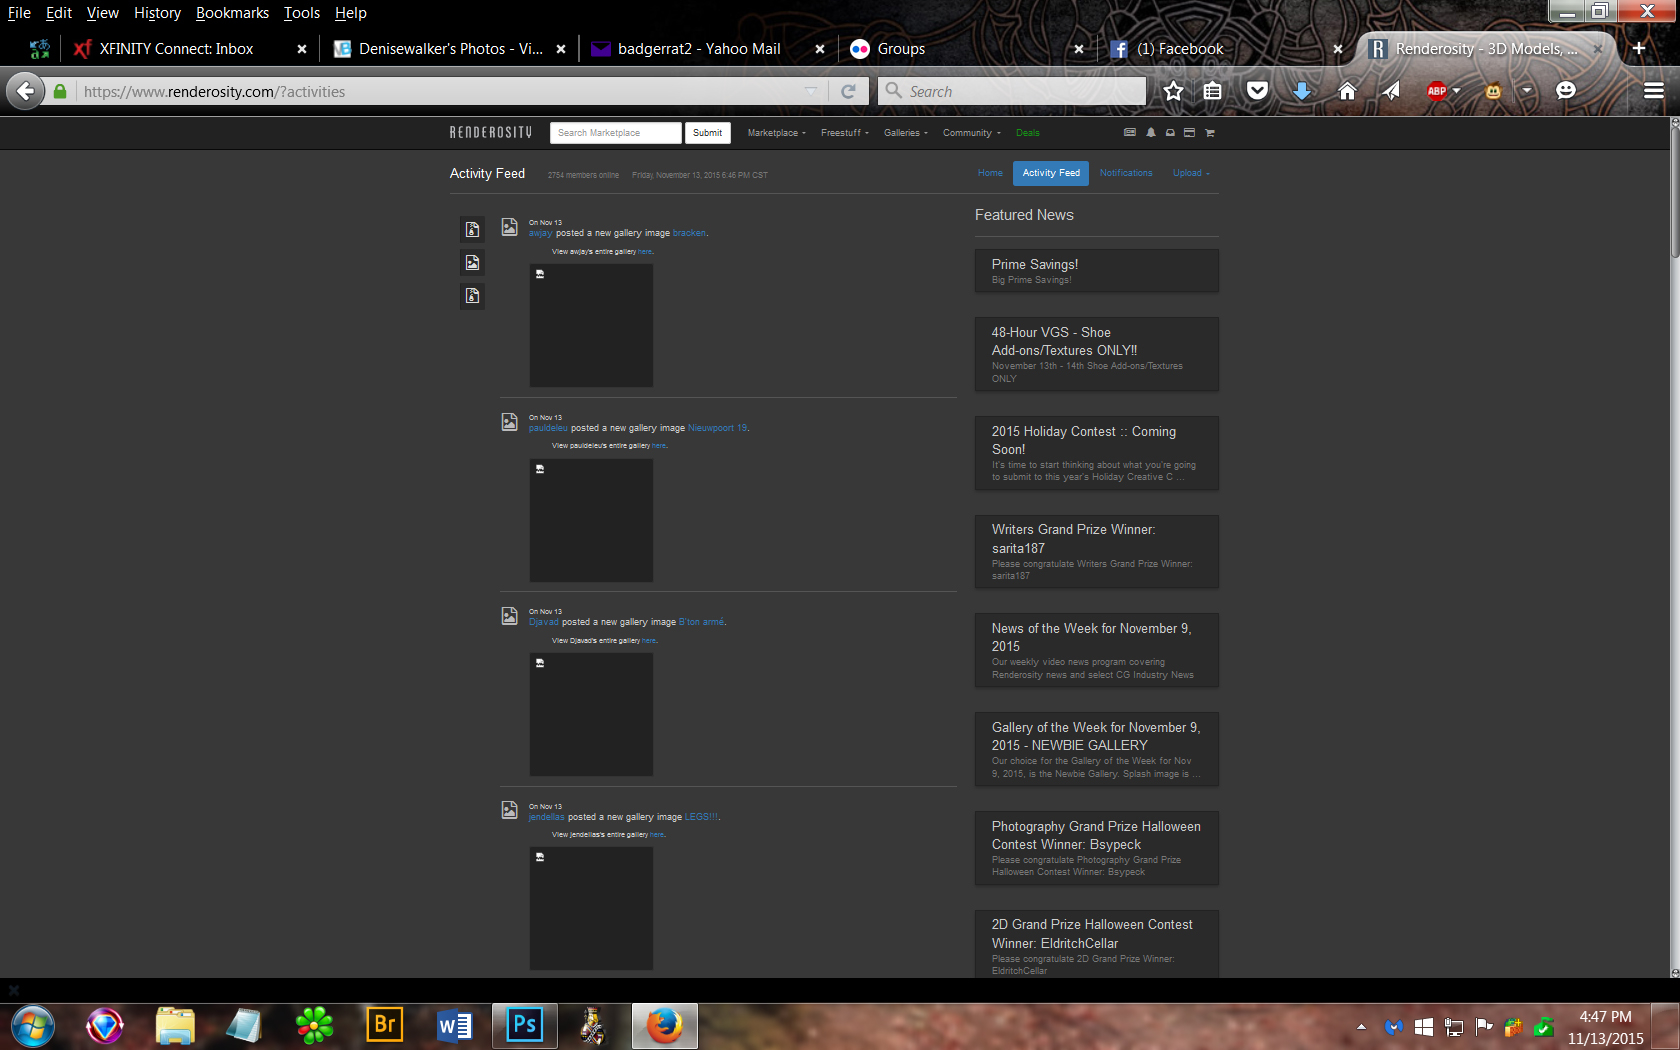Image resolution: width=1680 pixels, height=1050 pixels.
Task: Open awjay's profile link
Action: (540, 233)
